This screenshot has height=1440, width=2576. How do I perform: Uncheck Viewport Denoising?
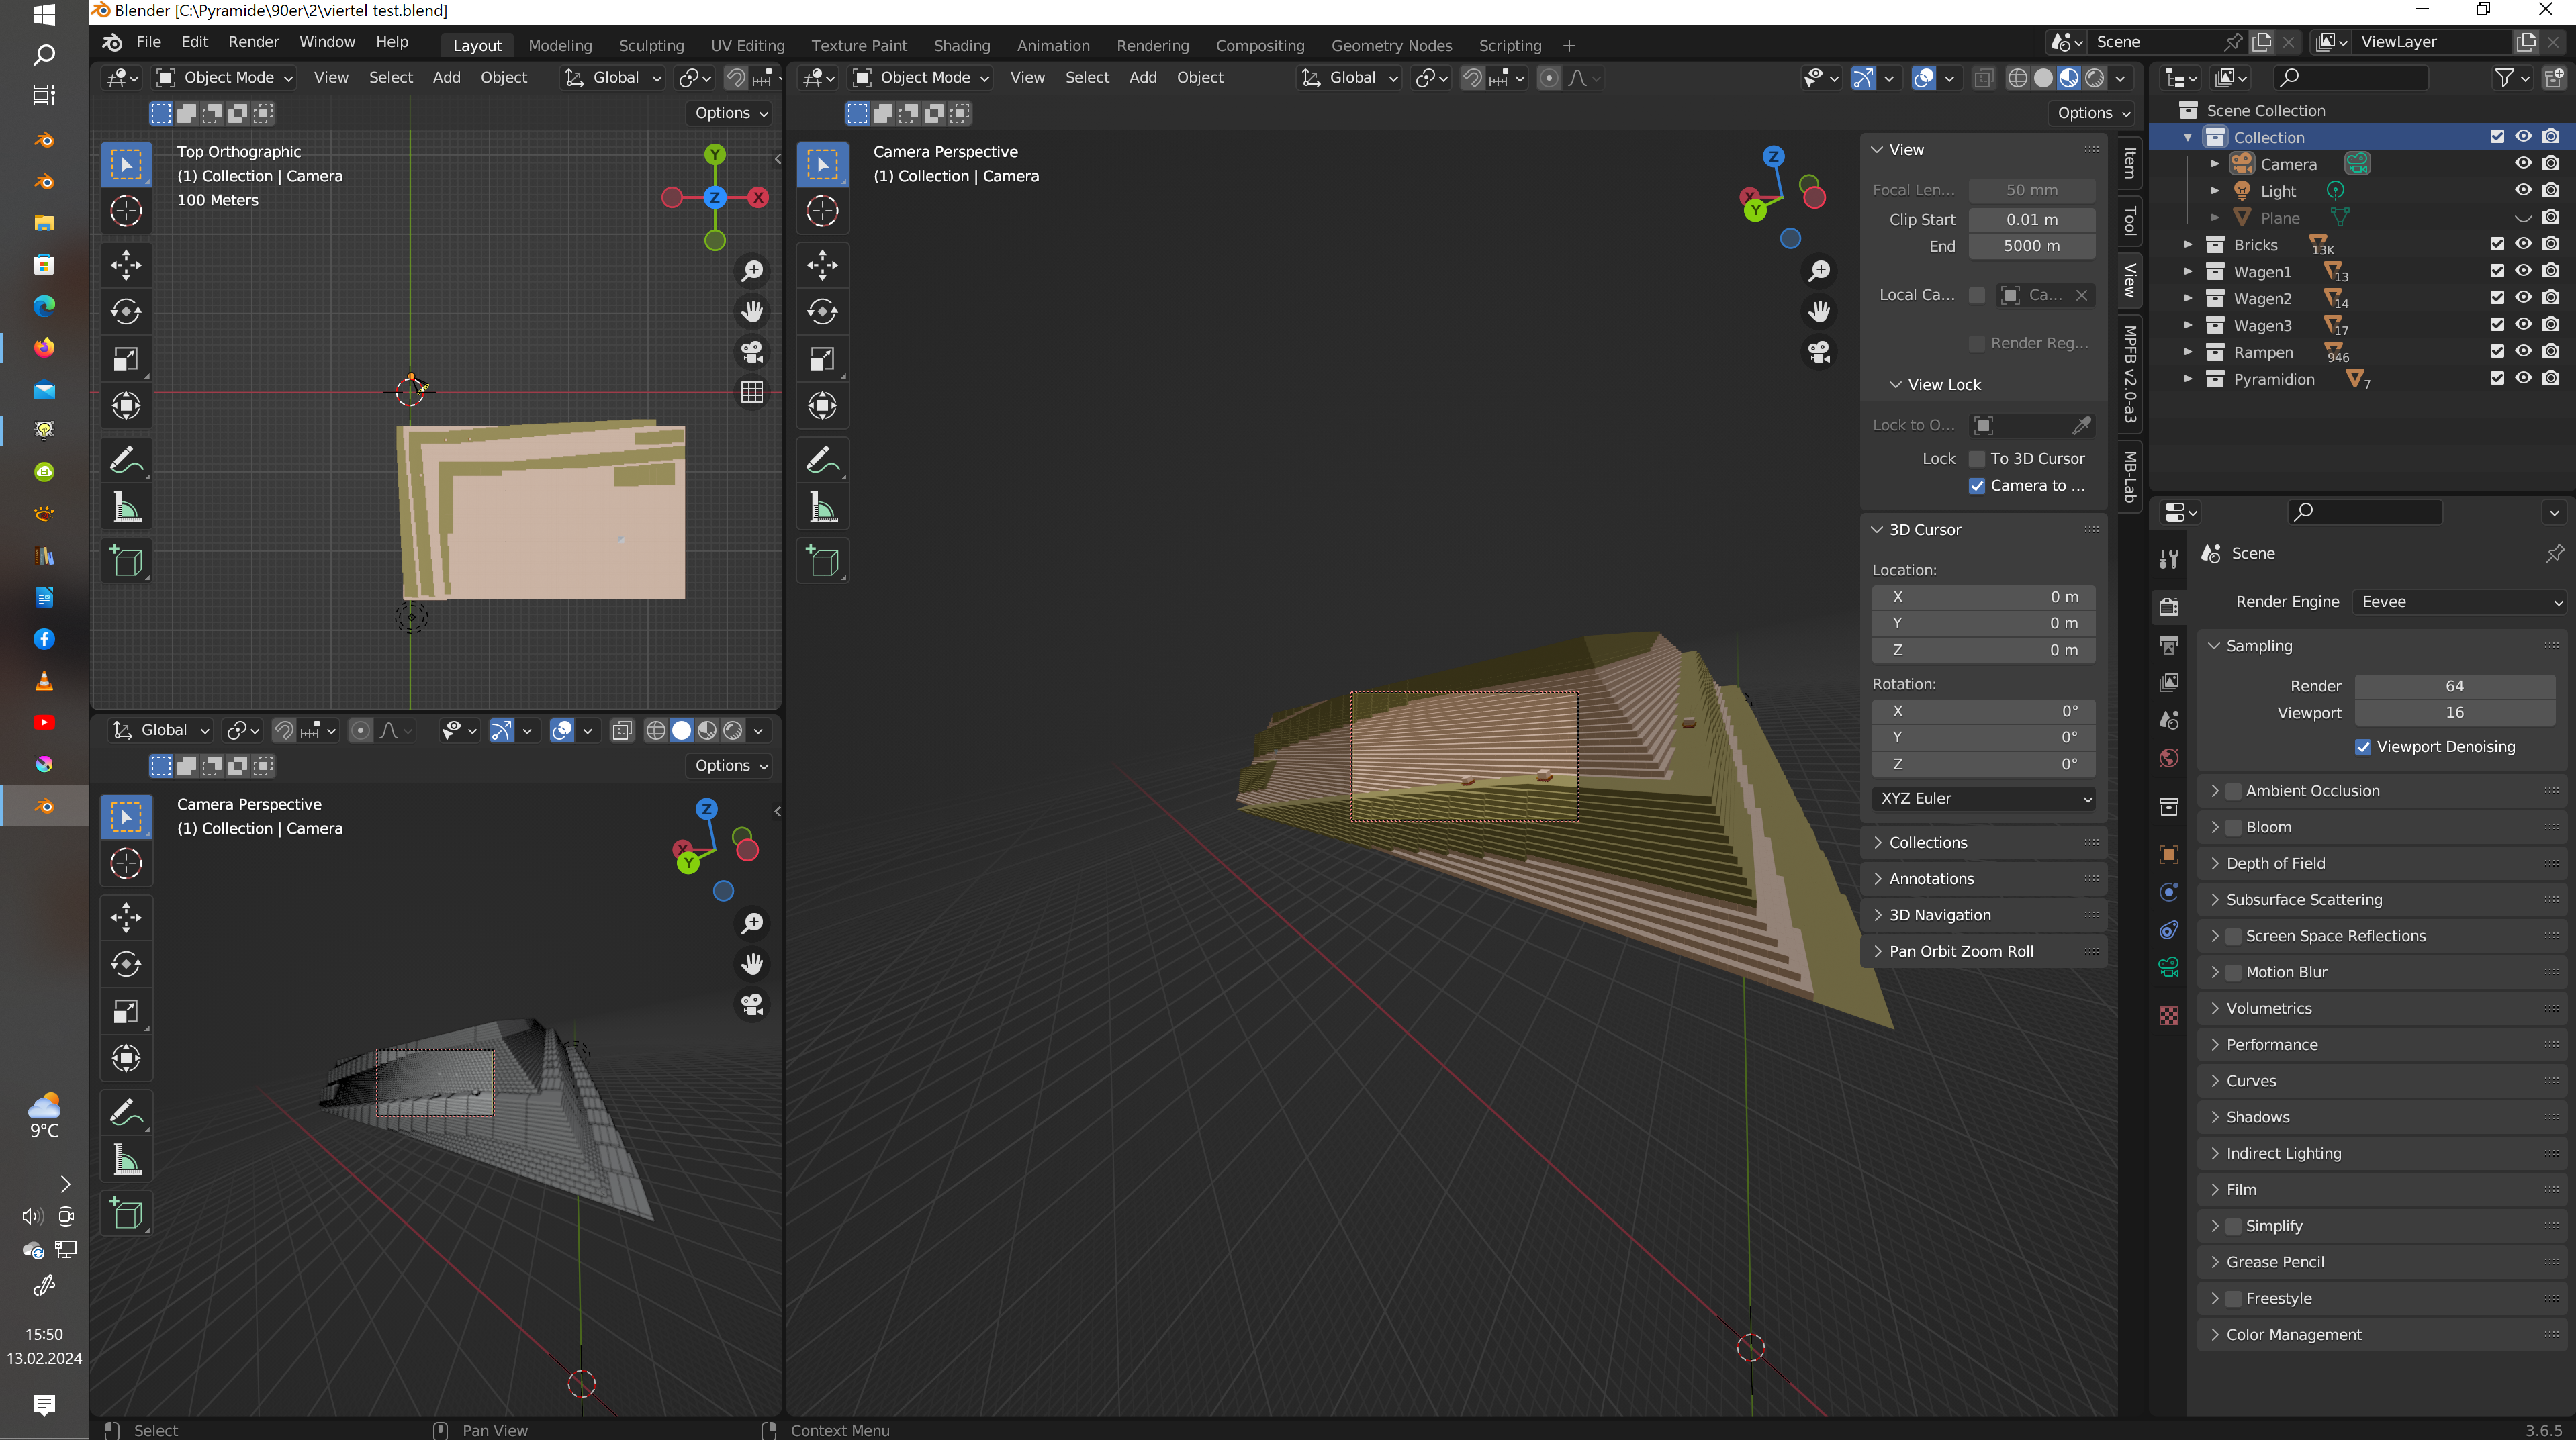[2363, 747]
